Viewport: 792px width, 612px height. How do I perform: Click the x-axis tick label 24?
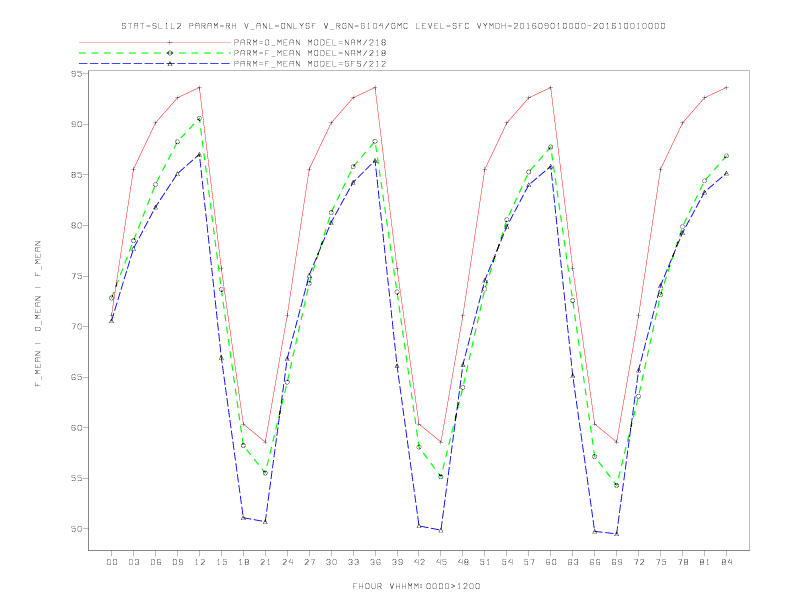click(287, 562)
